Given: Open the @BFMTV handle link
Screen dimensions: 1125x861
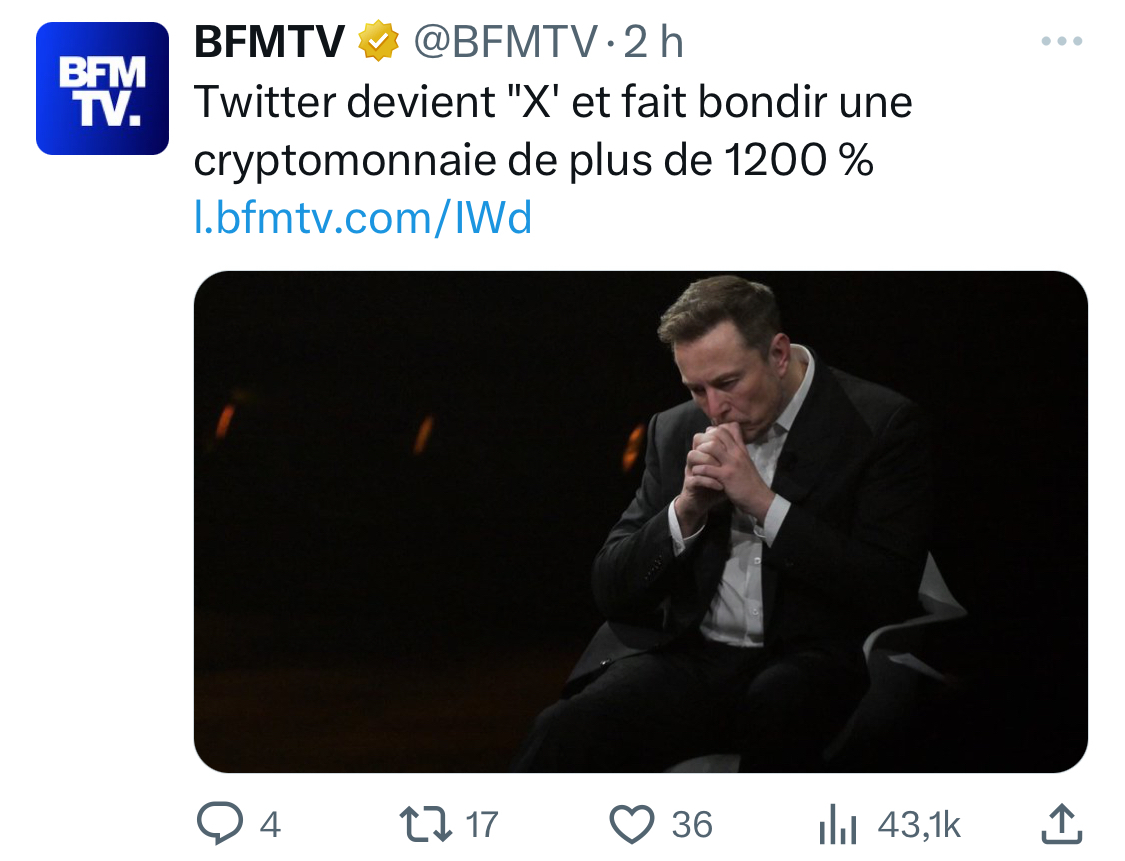Looking at the screenshot, I should pyautogui.click(x=506, y=42).
